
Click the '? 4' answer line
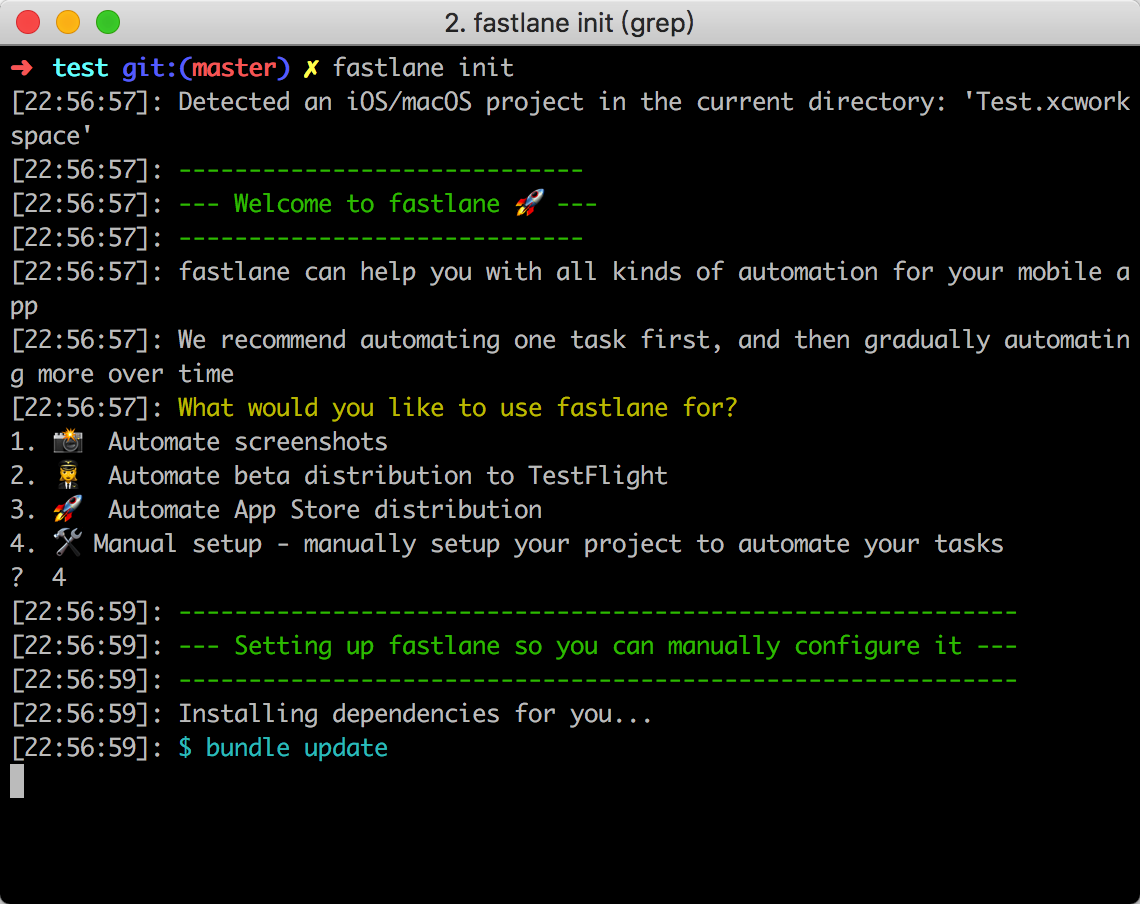tap(39, 577)
